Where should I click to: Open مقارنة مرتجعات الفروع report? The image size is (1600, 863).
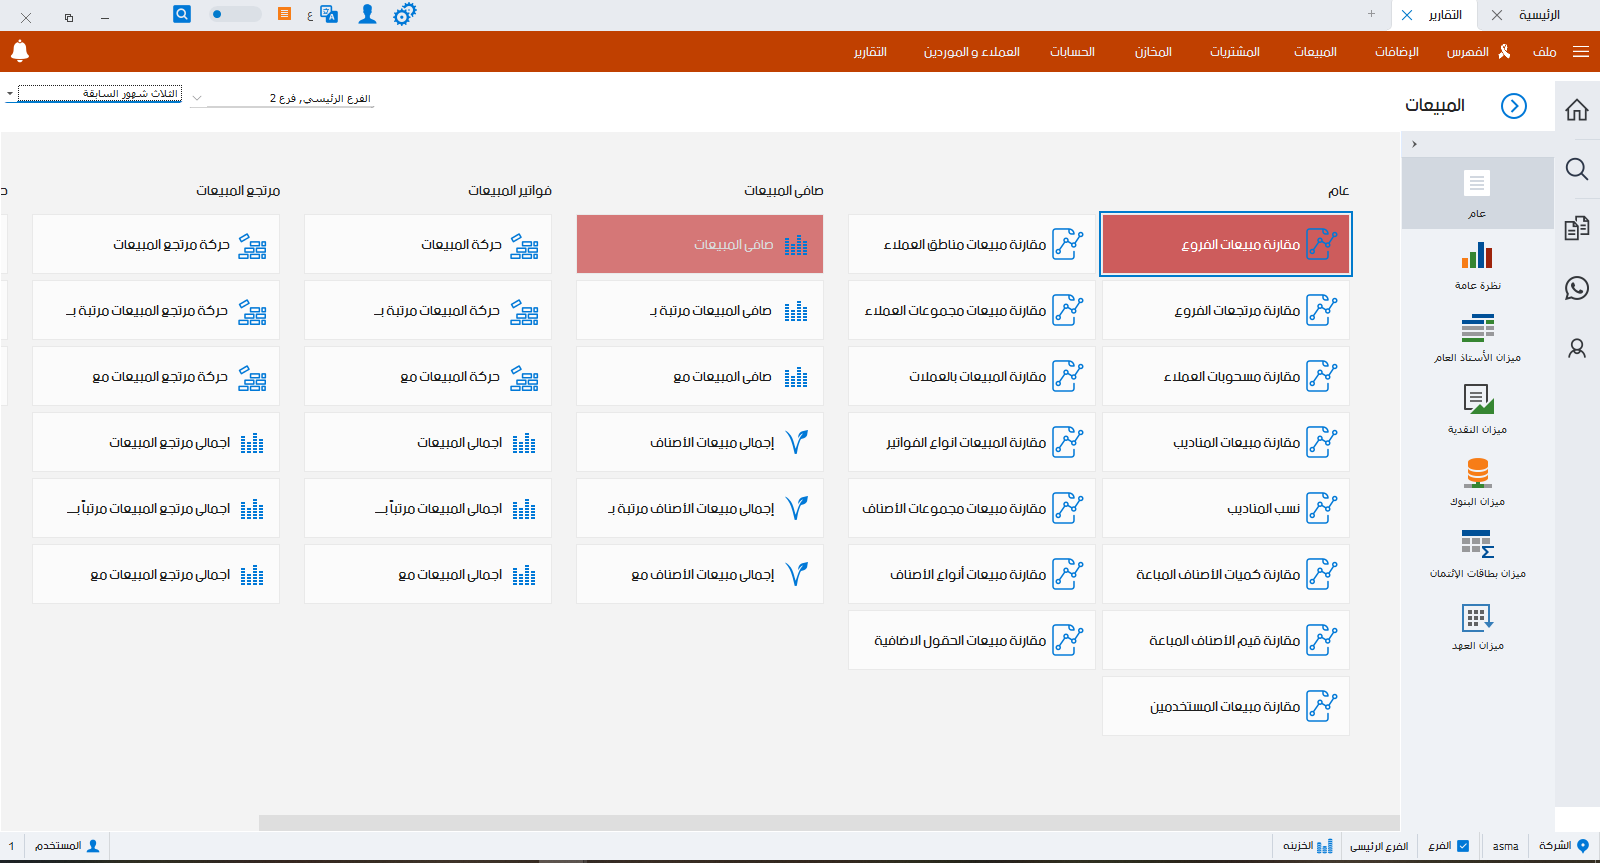[1226, 310]
